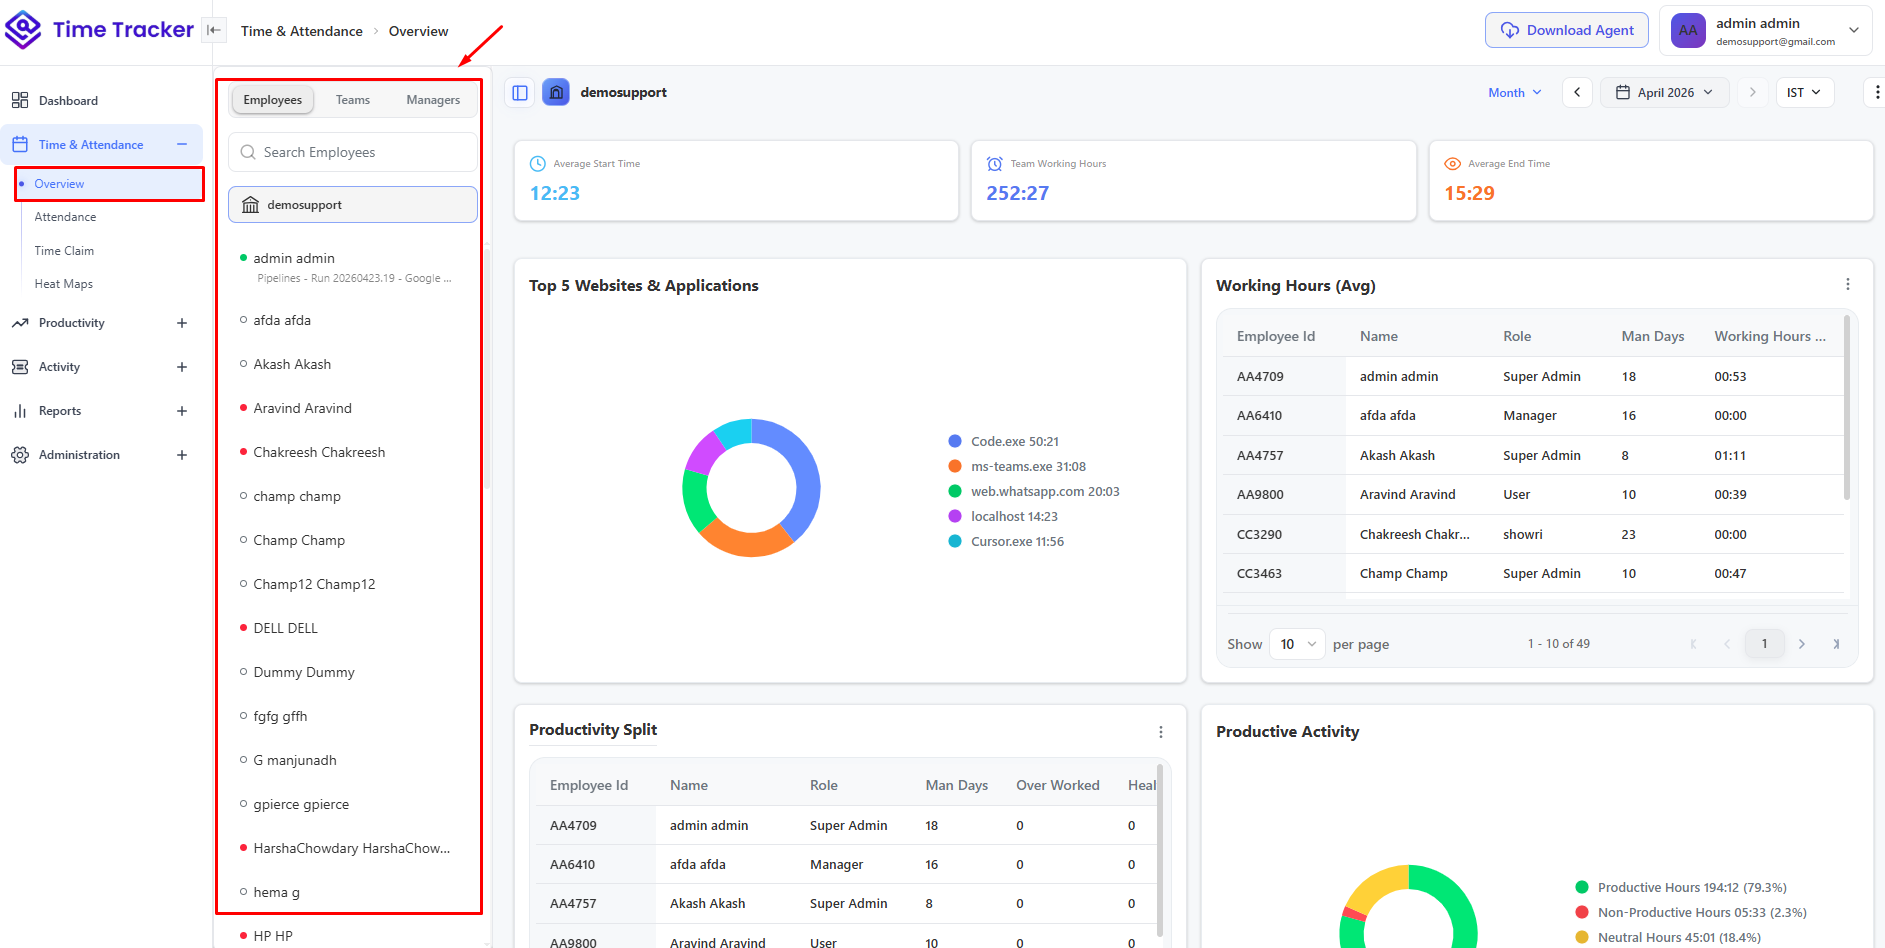Switch to the Managers tab
The width and height of the screenshot is (1885, 948).
click(x=433, y=100)
